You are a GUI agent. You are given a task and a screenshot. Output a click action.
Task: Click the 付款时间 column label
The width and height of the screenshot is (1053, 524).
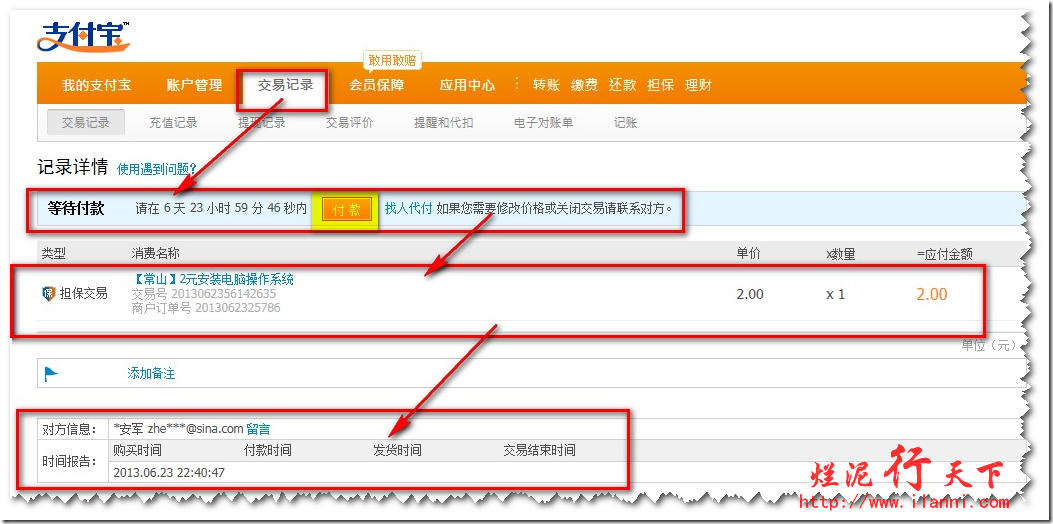pos(267,450)
